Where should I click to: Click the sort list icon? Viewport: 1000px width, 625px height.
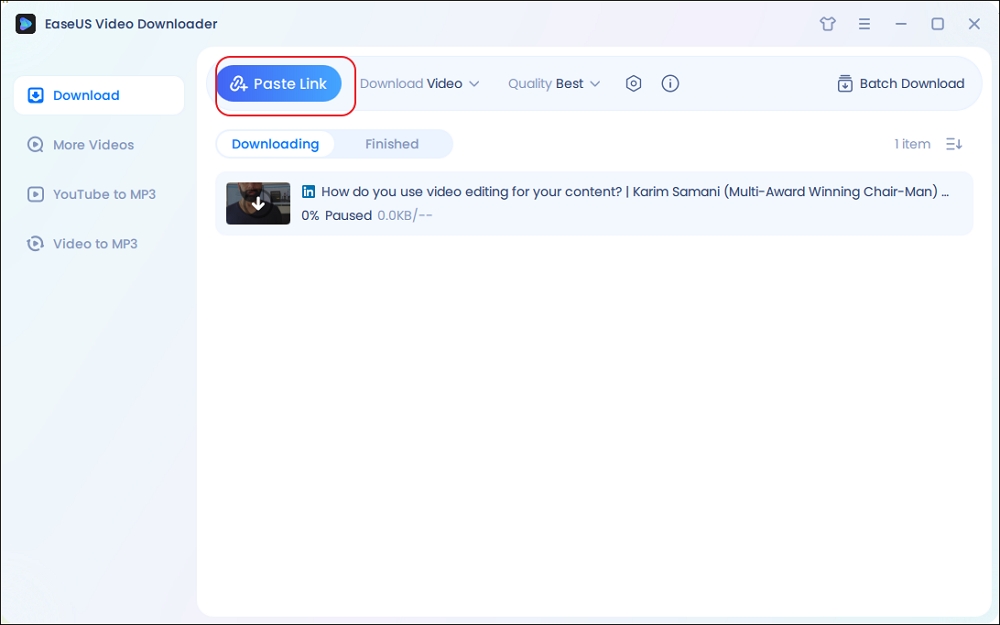point(954,144)
